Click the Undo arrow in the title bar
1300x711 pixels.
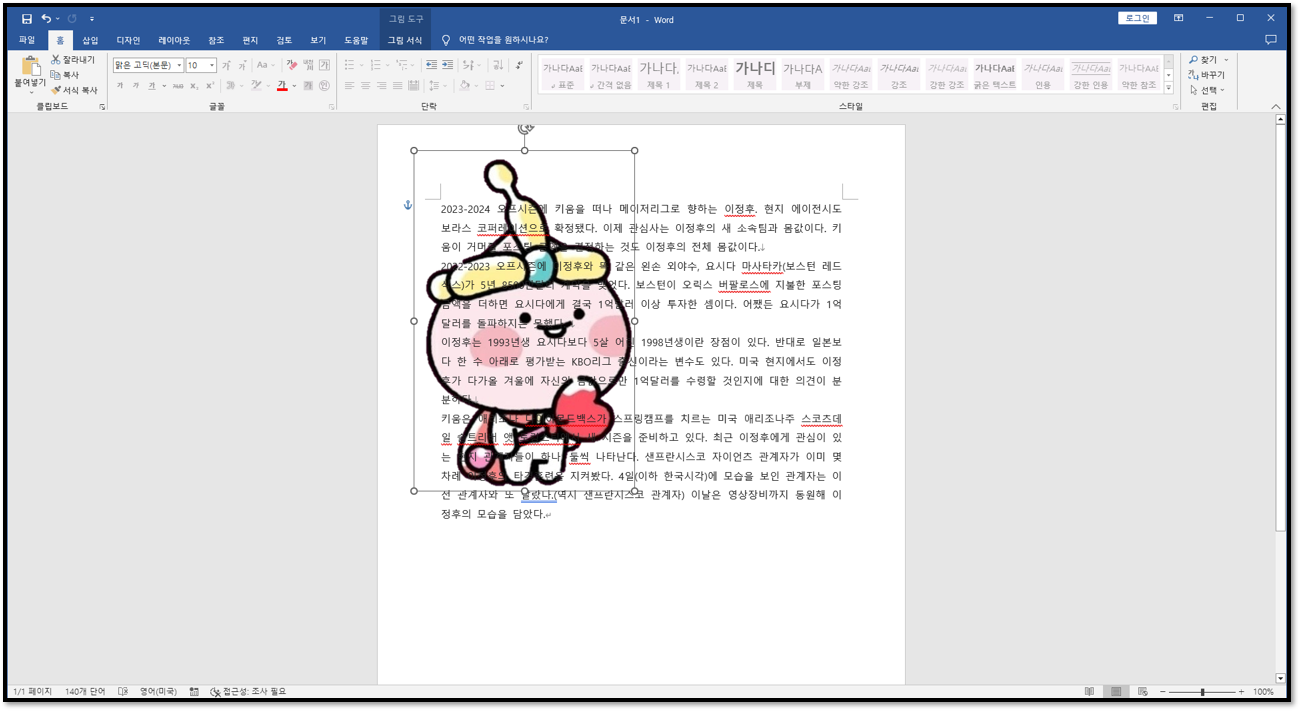pos(46,18)
